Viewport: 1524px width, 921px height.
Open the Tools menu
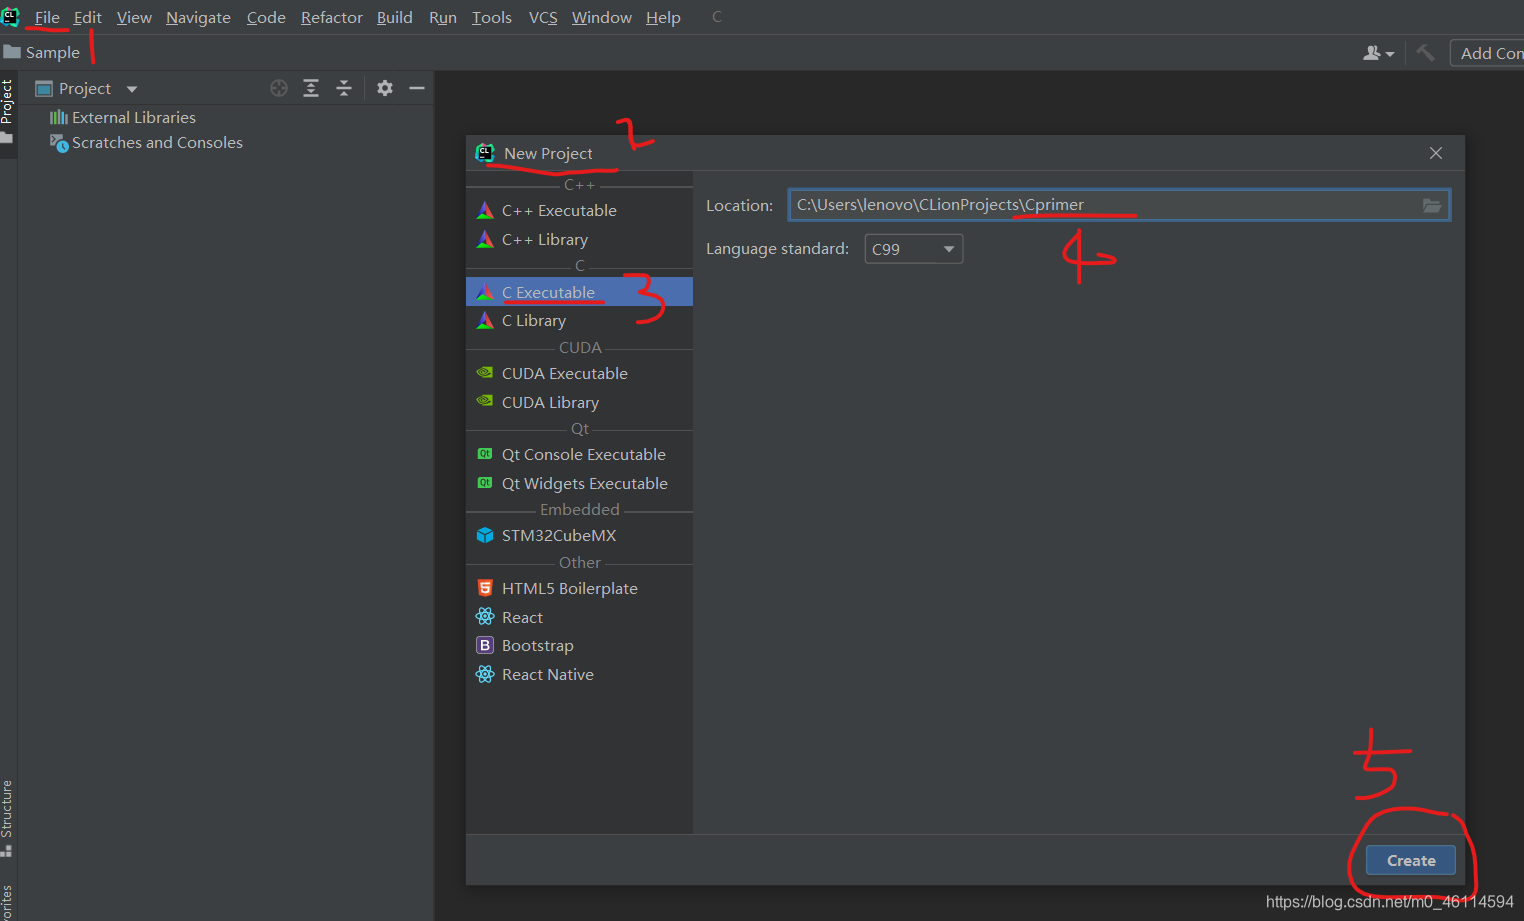click(492, 18)
